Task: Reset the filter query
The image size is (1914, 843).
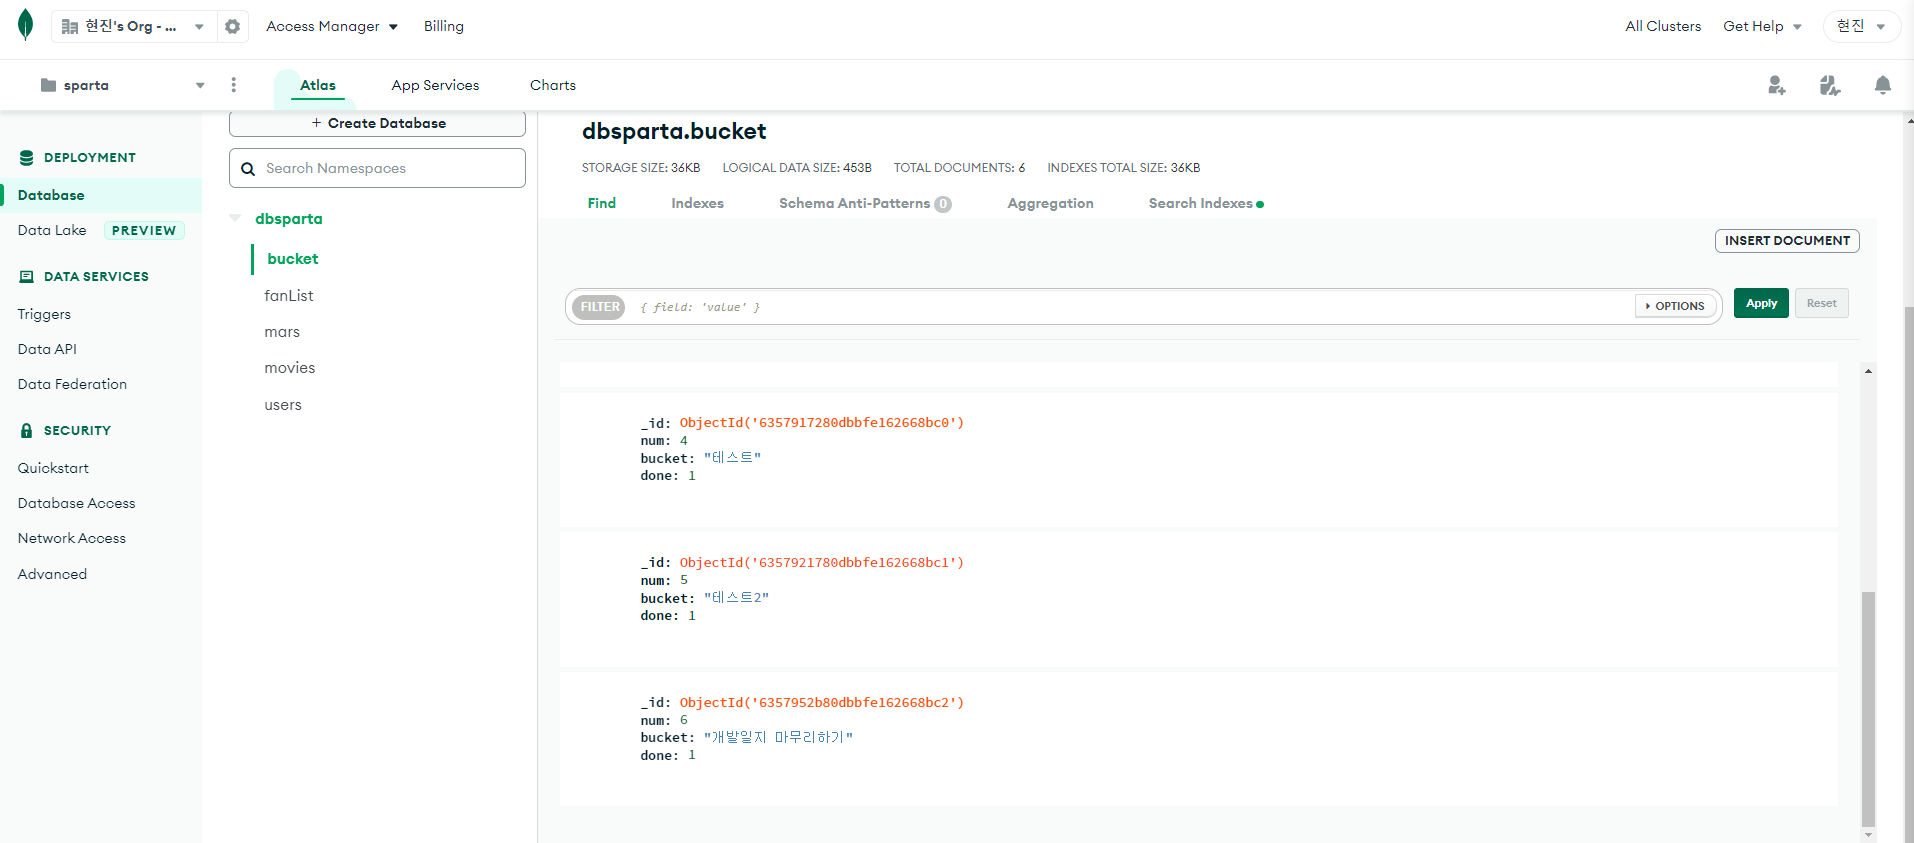Action: pos(1821,303)
